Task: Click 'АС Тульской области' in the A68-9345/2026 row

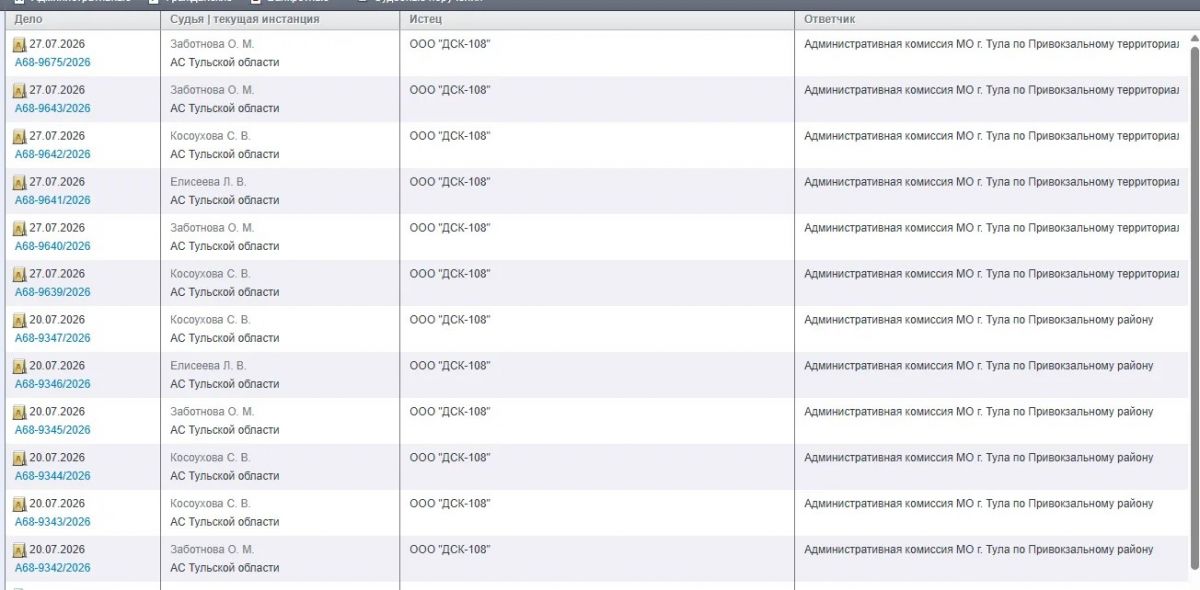Action: [224, 430]
